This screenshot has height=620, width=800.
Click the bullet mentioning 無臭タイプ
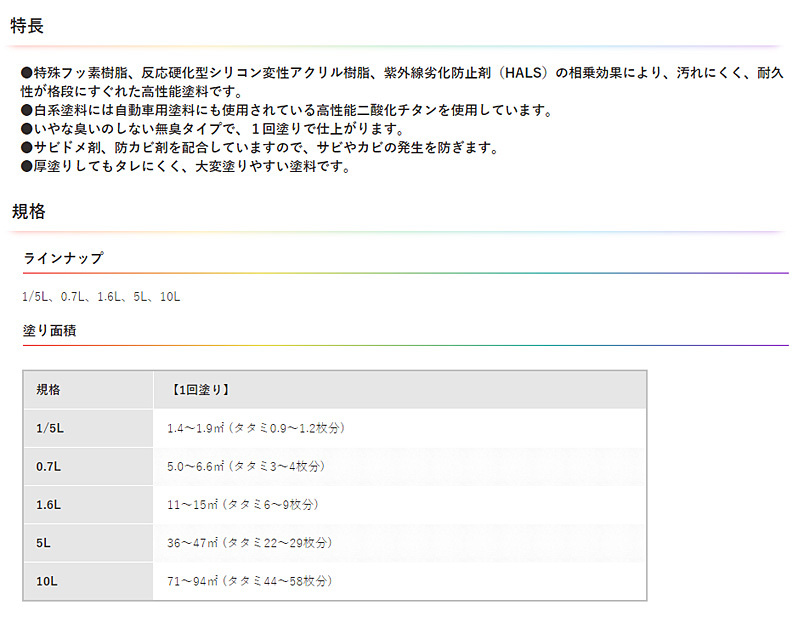point(212,130)
